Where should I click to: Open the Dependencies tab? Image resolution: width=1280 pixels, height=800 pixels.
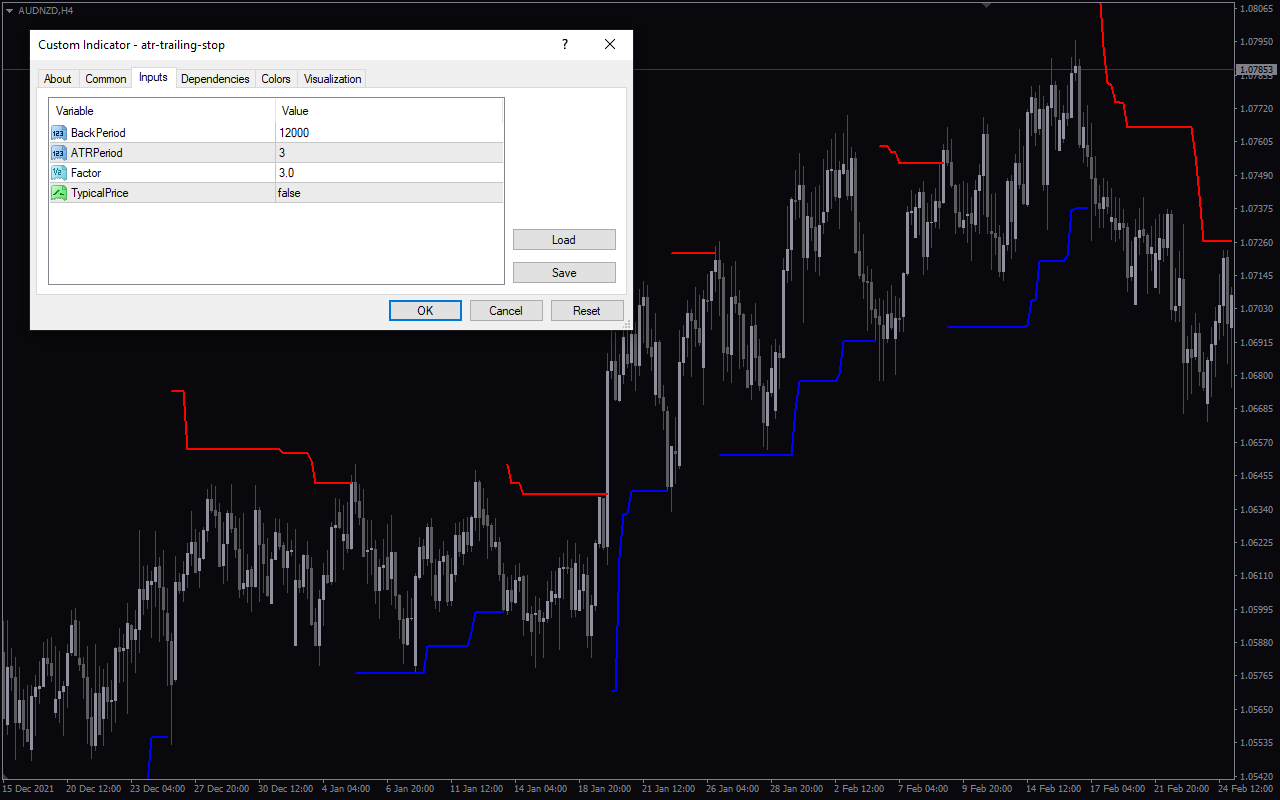click(215, 79)
